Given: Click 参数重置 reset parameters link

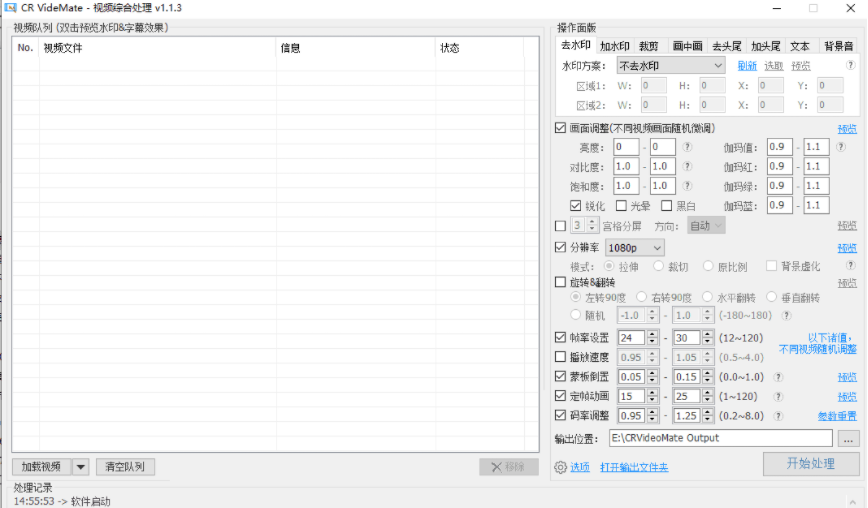Looking at the screenshot, I should [x=837, y=416].
